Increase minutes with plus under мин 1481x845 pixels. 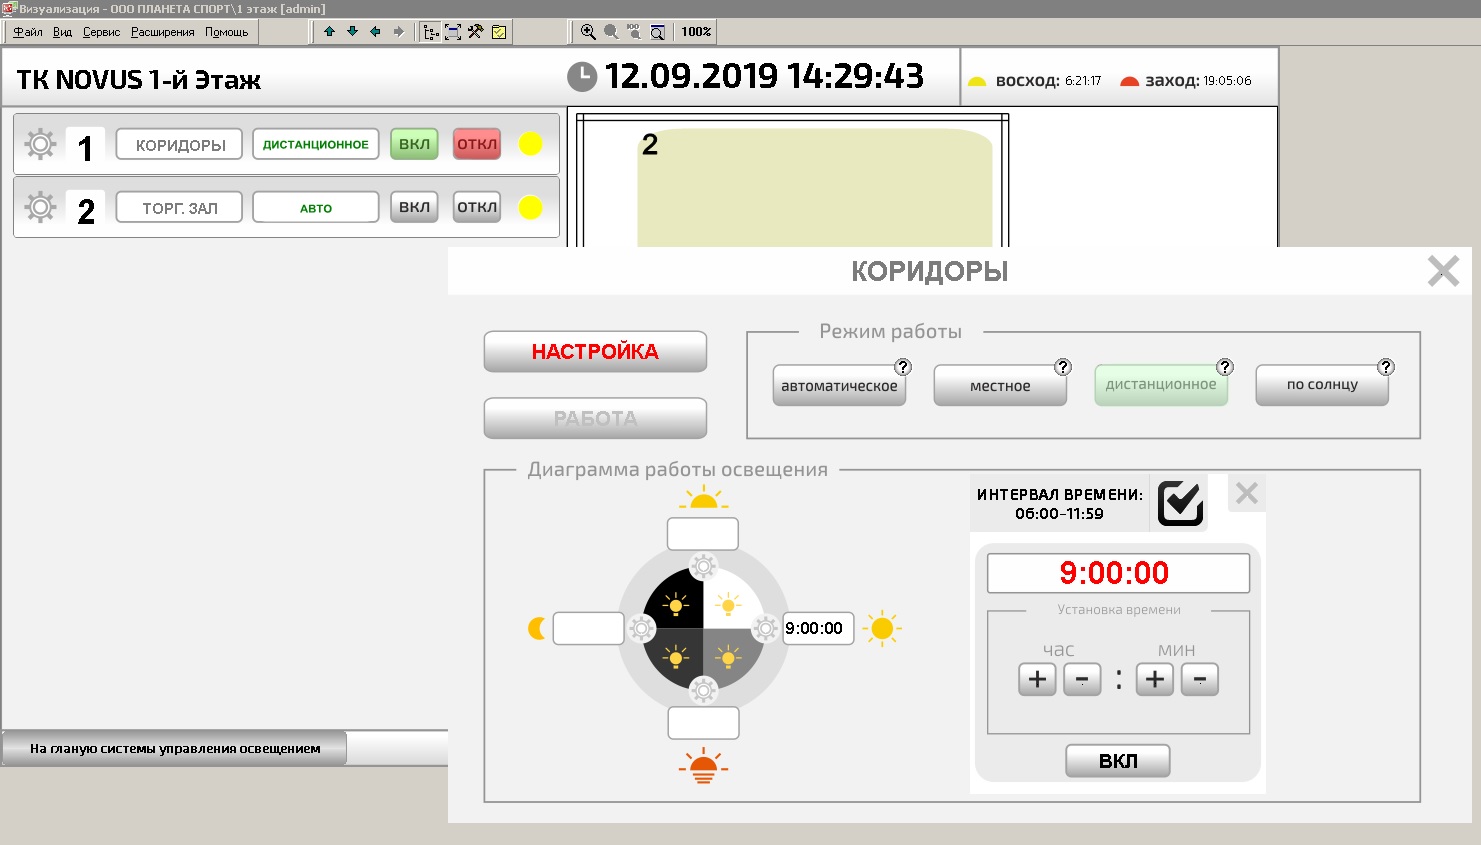pyautogui.click(x=1155, y=680)
